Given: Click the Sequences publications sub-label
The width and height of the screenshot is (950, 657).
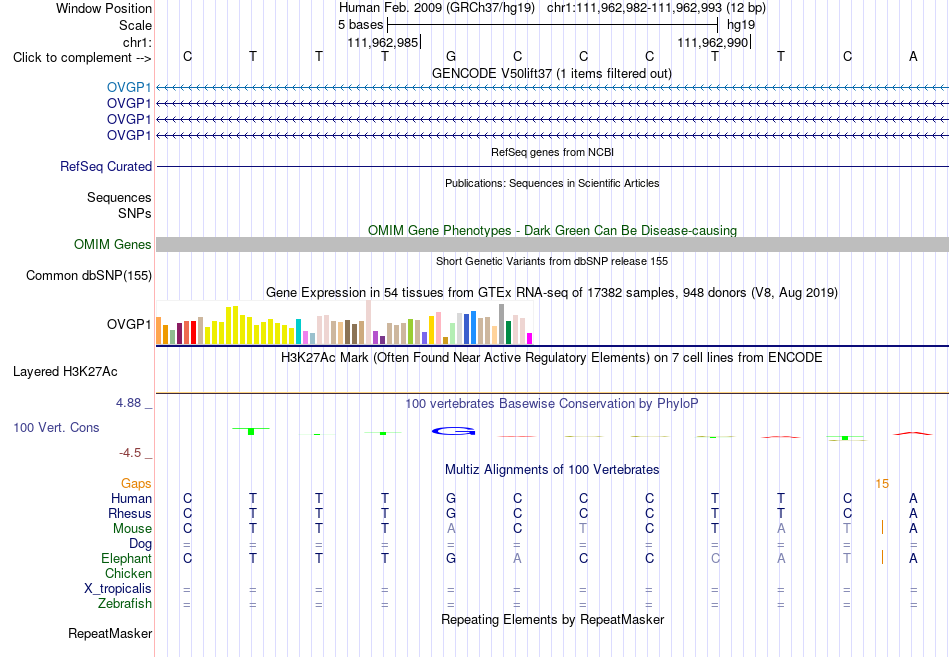Looking at the screenshot, I should click(x=119, y=198).
